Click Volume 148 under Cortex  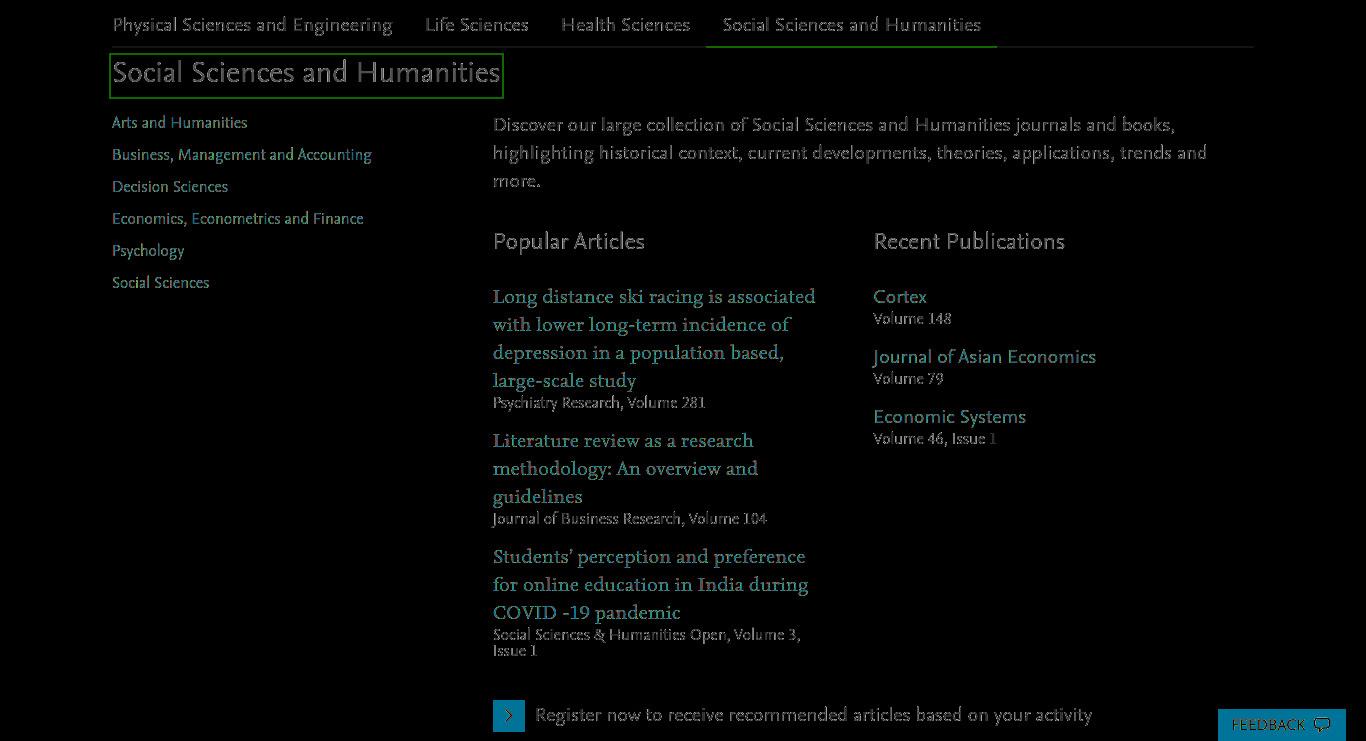coord(912,319)
